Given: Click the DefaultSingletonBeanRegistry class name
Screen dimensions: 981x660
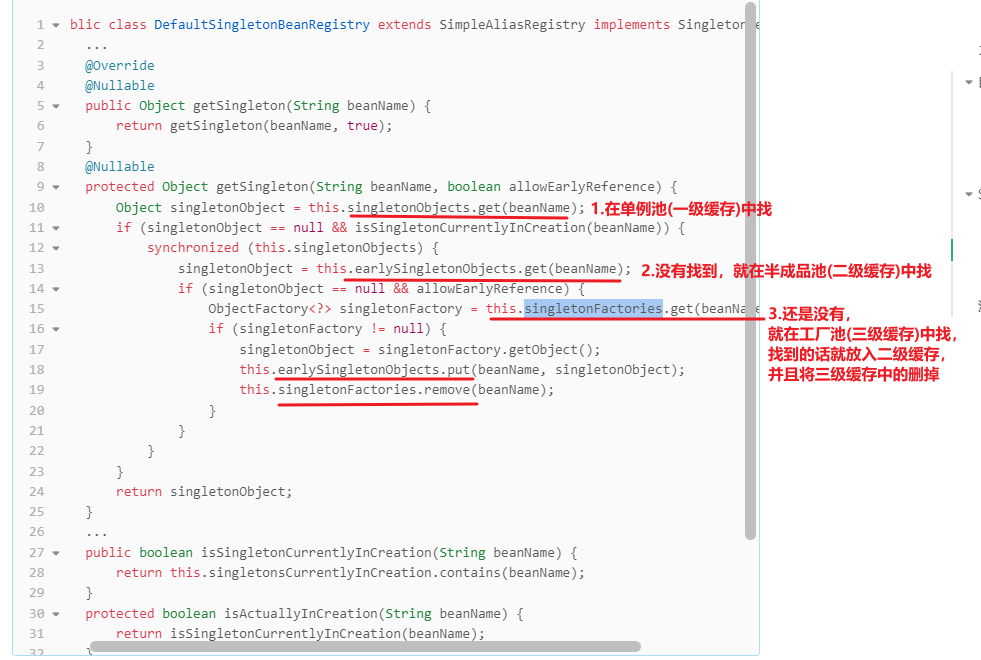Looking at the screenshot, I should tap(262, 24).
